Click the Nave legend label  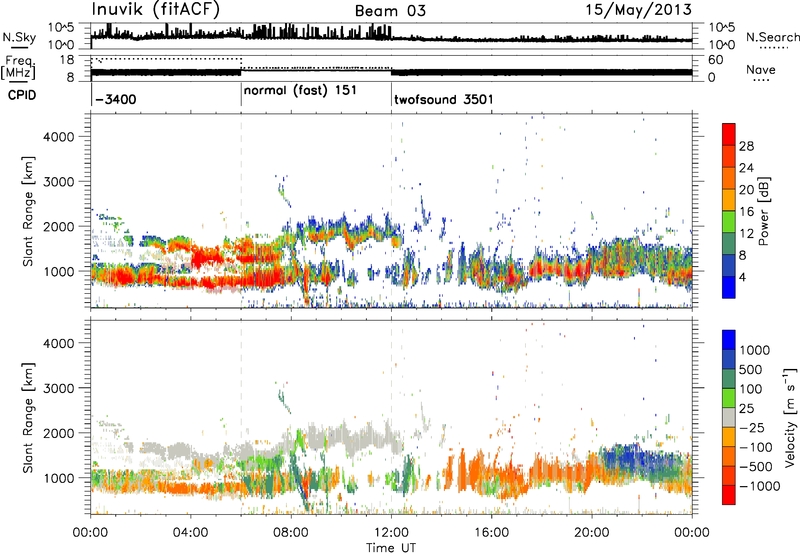click(761, 70)
